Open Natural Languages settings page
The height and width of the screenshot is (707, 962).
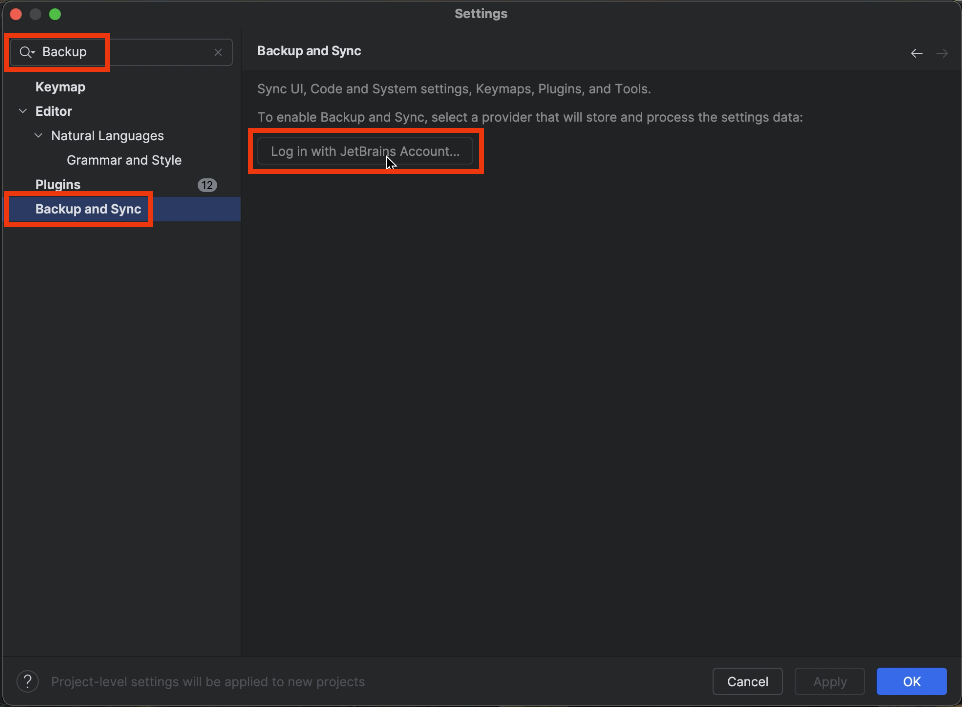pyautogui.click(x=107, y=136)
